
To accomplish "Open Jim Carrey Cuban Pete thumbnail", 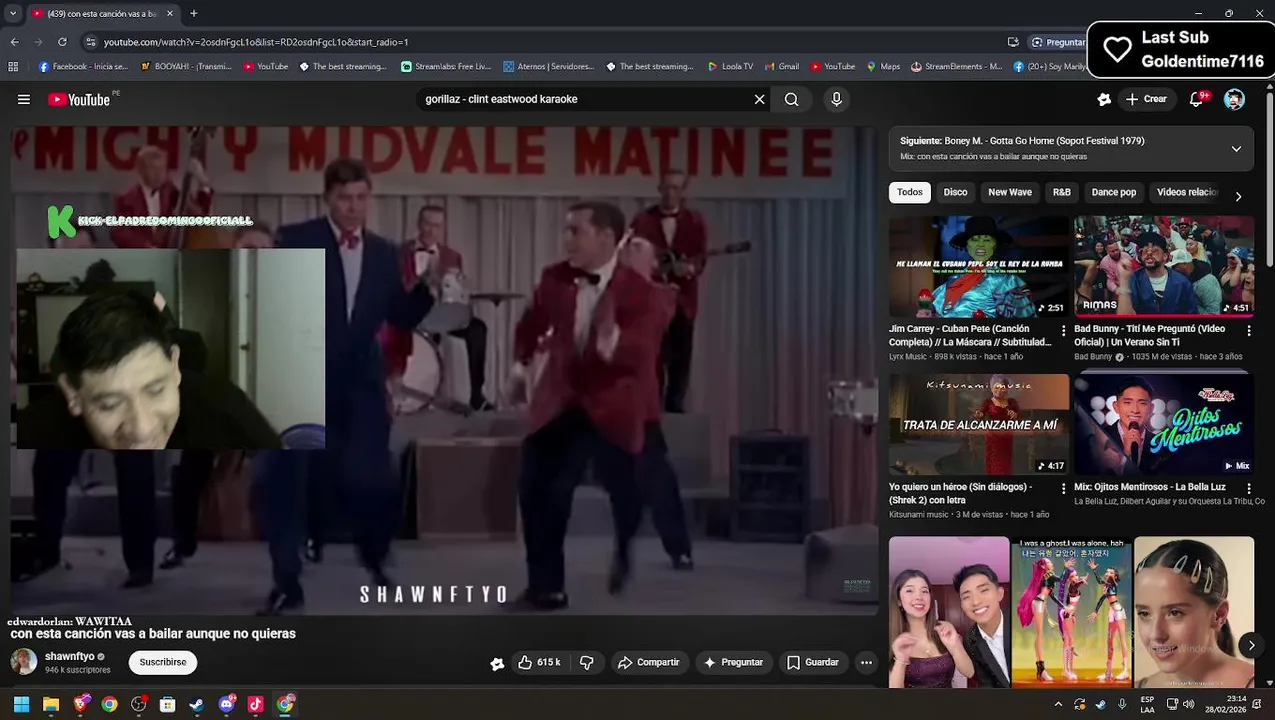I will (x=979, y=266).
